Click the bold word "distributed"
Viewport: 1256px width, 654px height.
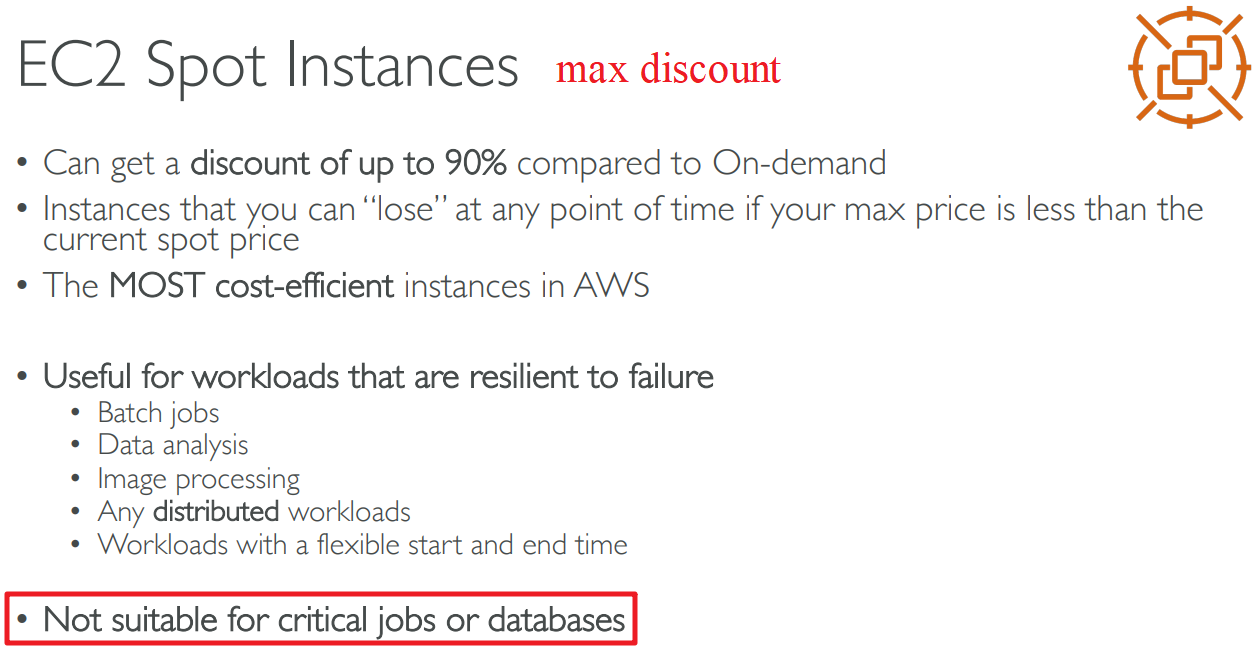point(216,512)
